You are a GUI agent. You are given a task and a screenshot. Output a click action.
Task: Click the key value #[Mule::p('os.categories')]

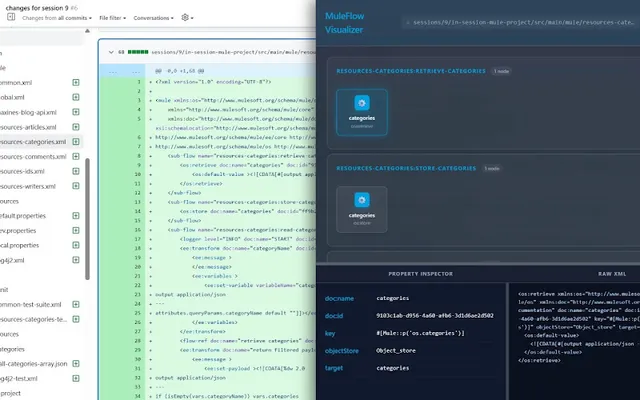click(420, 333)
